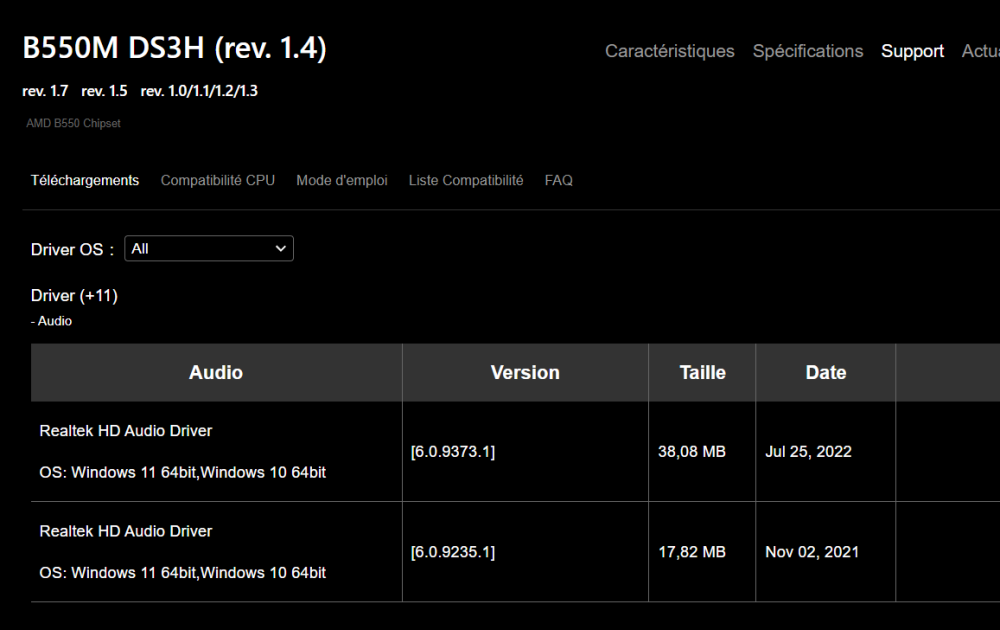Image resolution: width=1000 pixels, height=630 pixels.
Task: Collapse the Driver (+11) section
Action: 74,296
